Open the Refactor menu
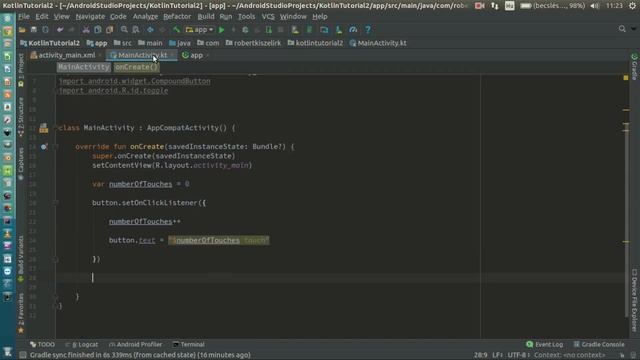640x360 pixels. (177, 17)
